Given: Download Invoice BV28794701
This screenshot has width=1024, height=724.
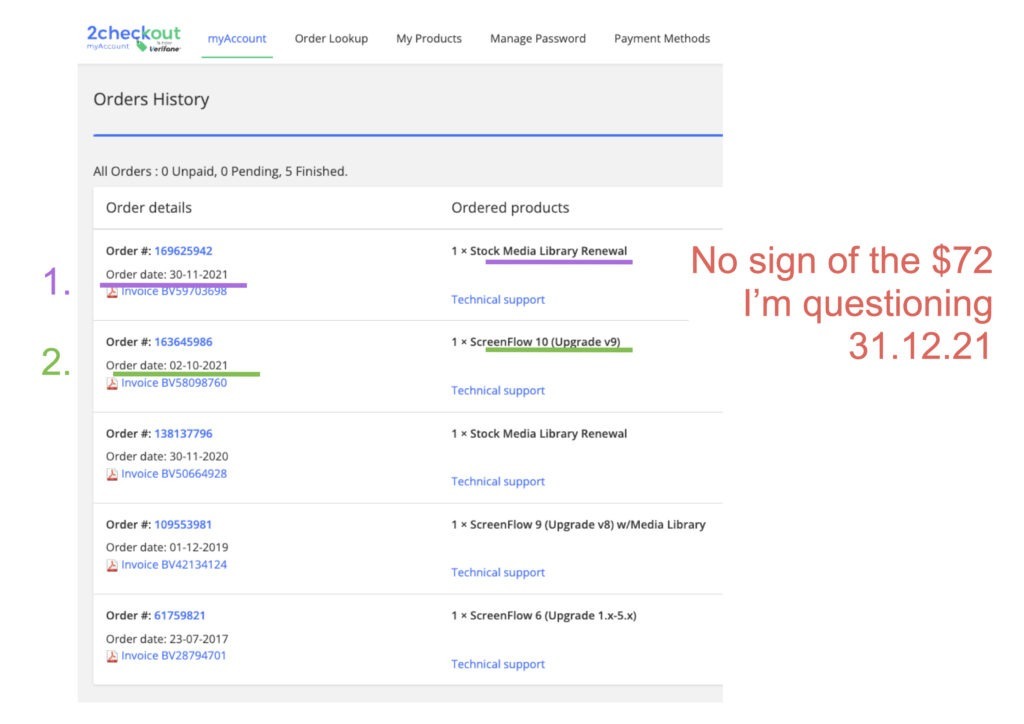Looking at the screenshot, I should tap(174, 655).
